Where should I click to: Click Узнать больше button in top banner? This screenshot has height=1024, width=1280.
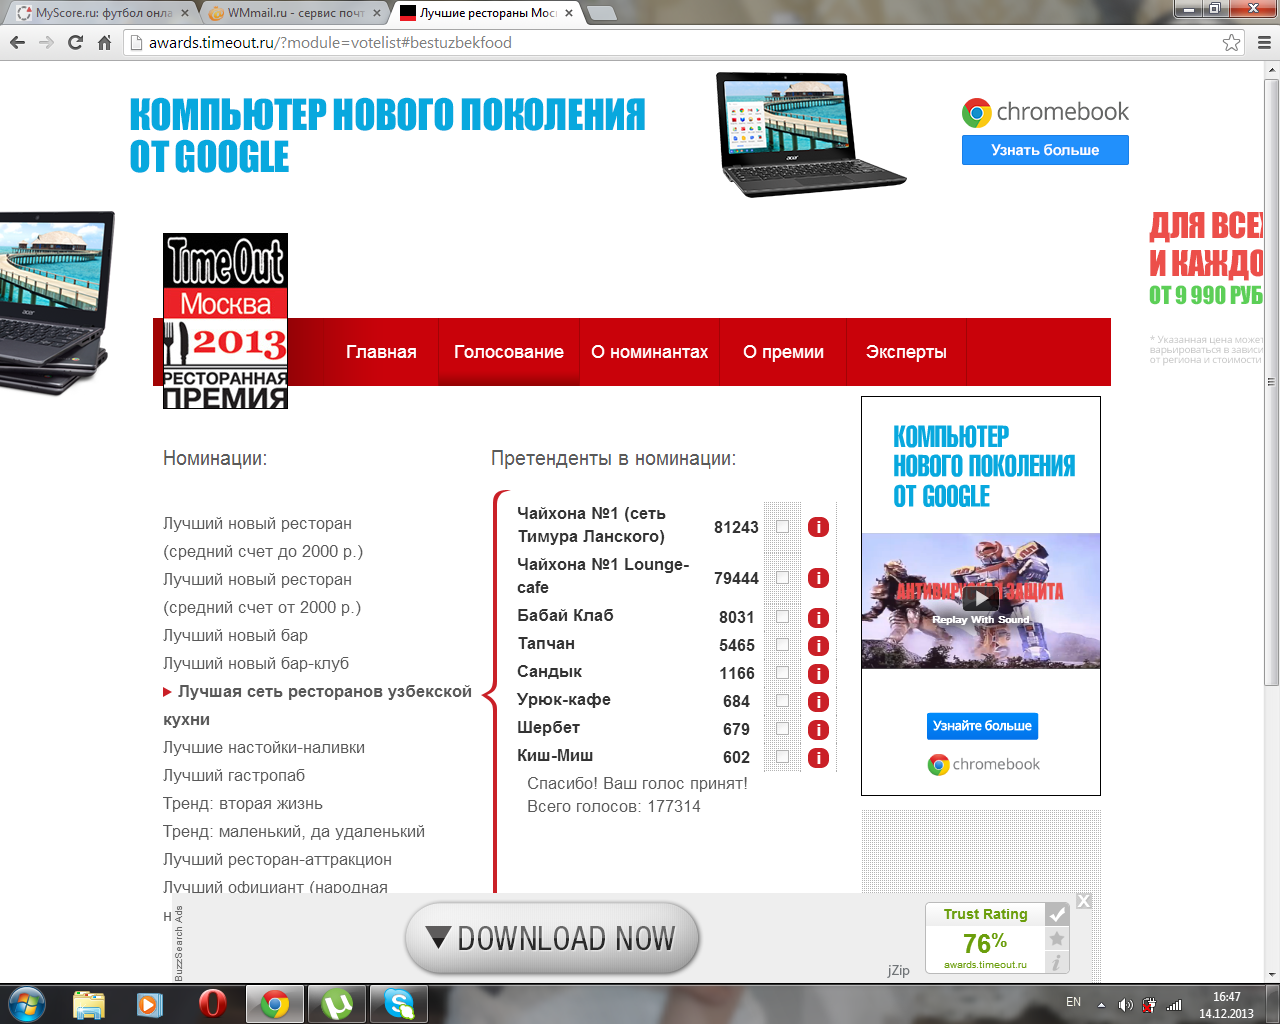[x=1045, y=150]
